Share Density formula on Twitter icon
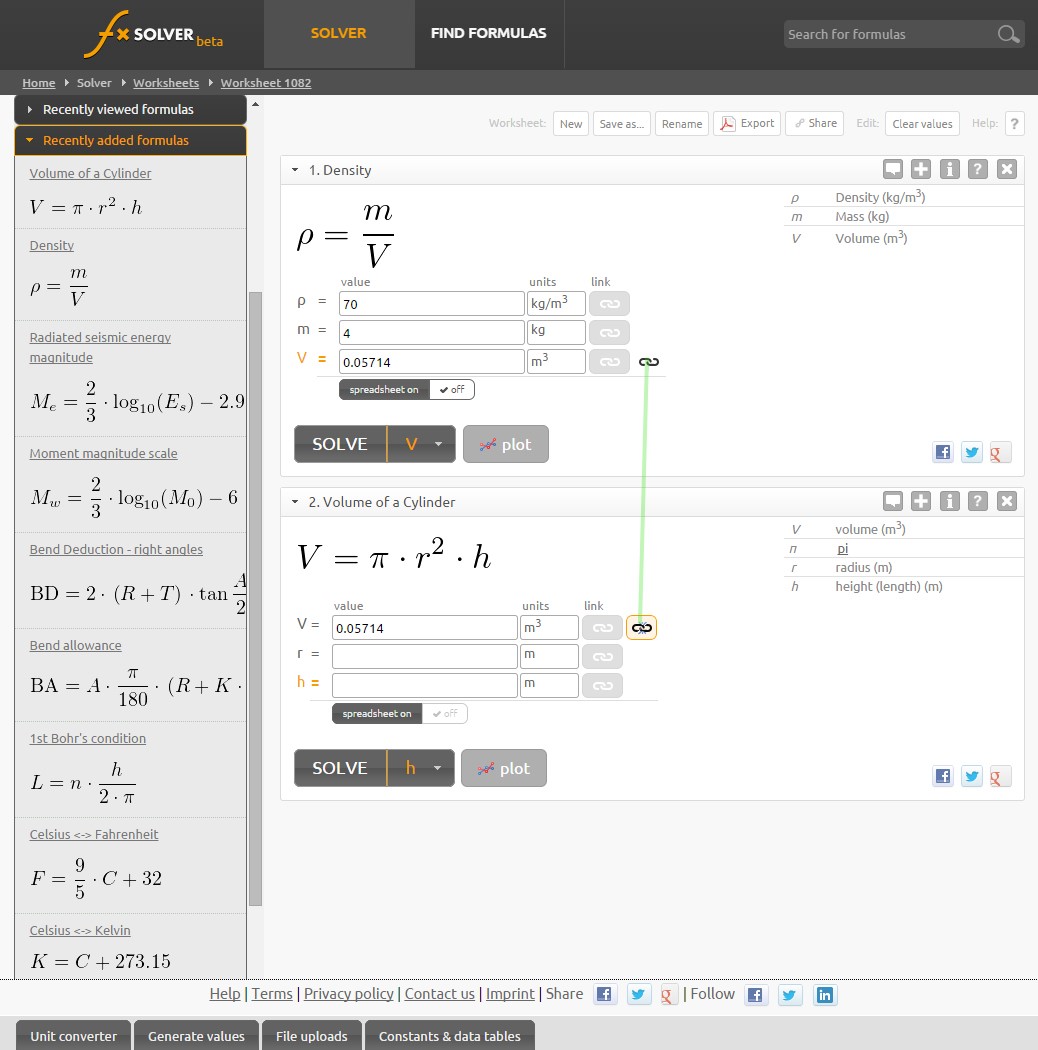Screen dimensions: 1038x1050 tap(971, 452)
